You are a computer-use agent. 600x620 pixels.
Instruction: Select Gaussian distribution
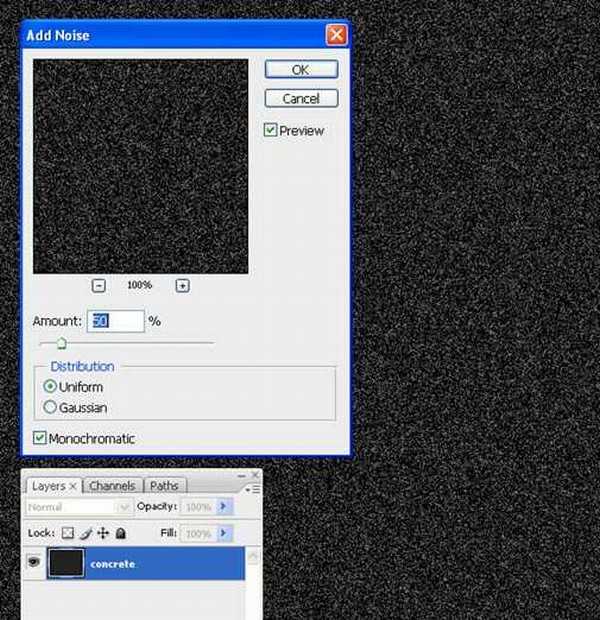[x=50, y=408]
